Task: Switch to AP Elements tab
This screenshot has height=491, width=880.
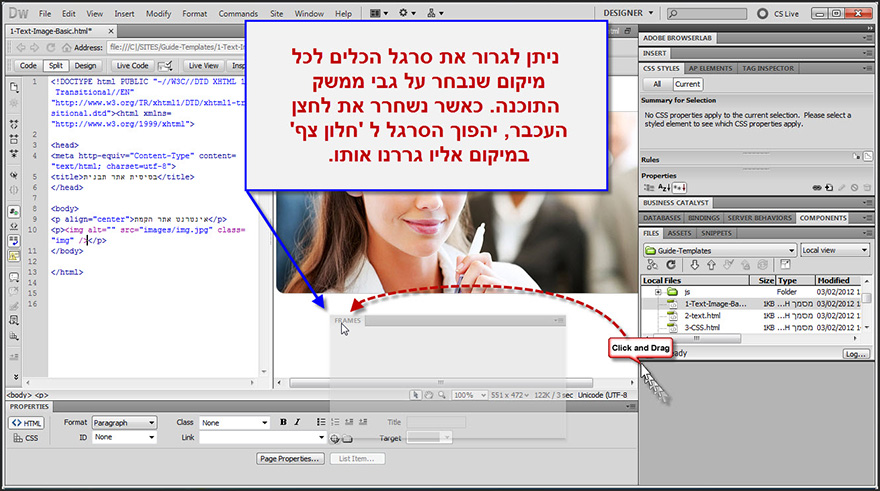Action: pos(711,68)
